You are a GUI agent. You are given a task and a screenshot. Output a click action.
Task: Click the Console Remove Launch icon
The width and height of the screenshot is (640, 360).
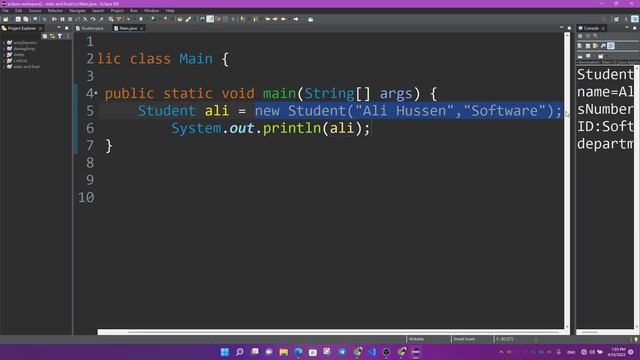tap(588, 36)
